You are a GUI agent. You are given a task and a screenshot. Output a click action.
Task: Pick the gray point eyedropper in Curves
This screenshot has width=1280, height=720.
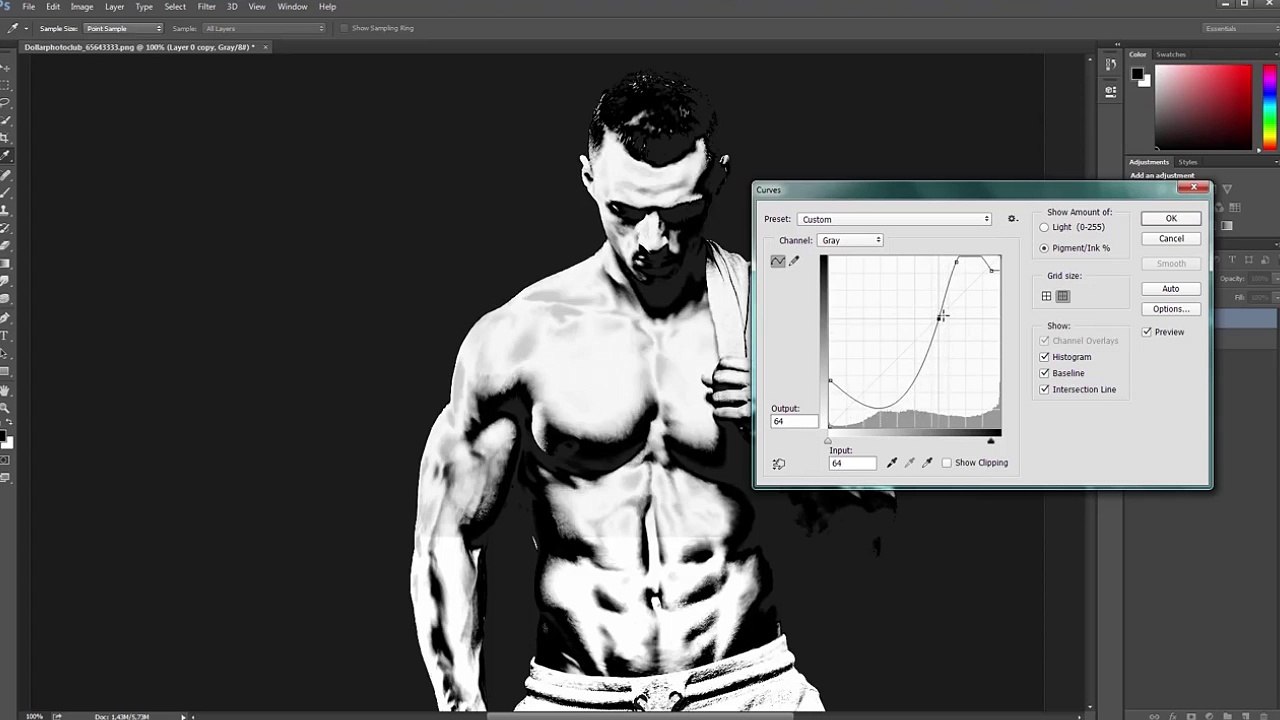pos(909,463)
